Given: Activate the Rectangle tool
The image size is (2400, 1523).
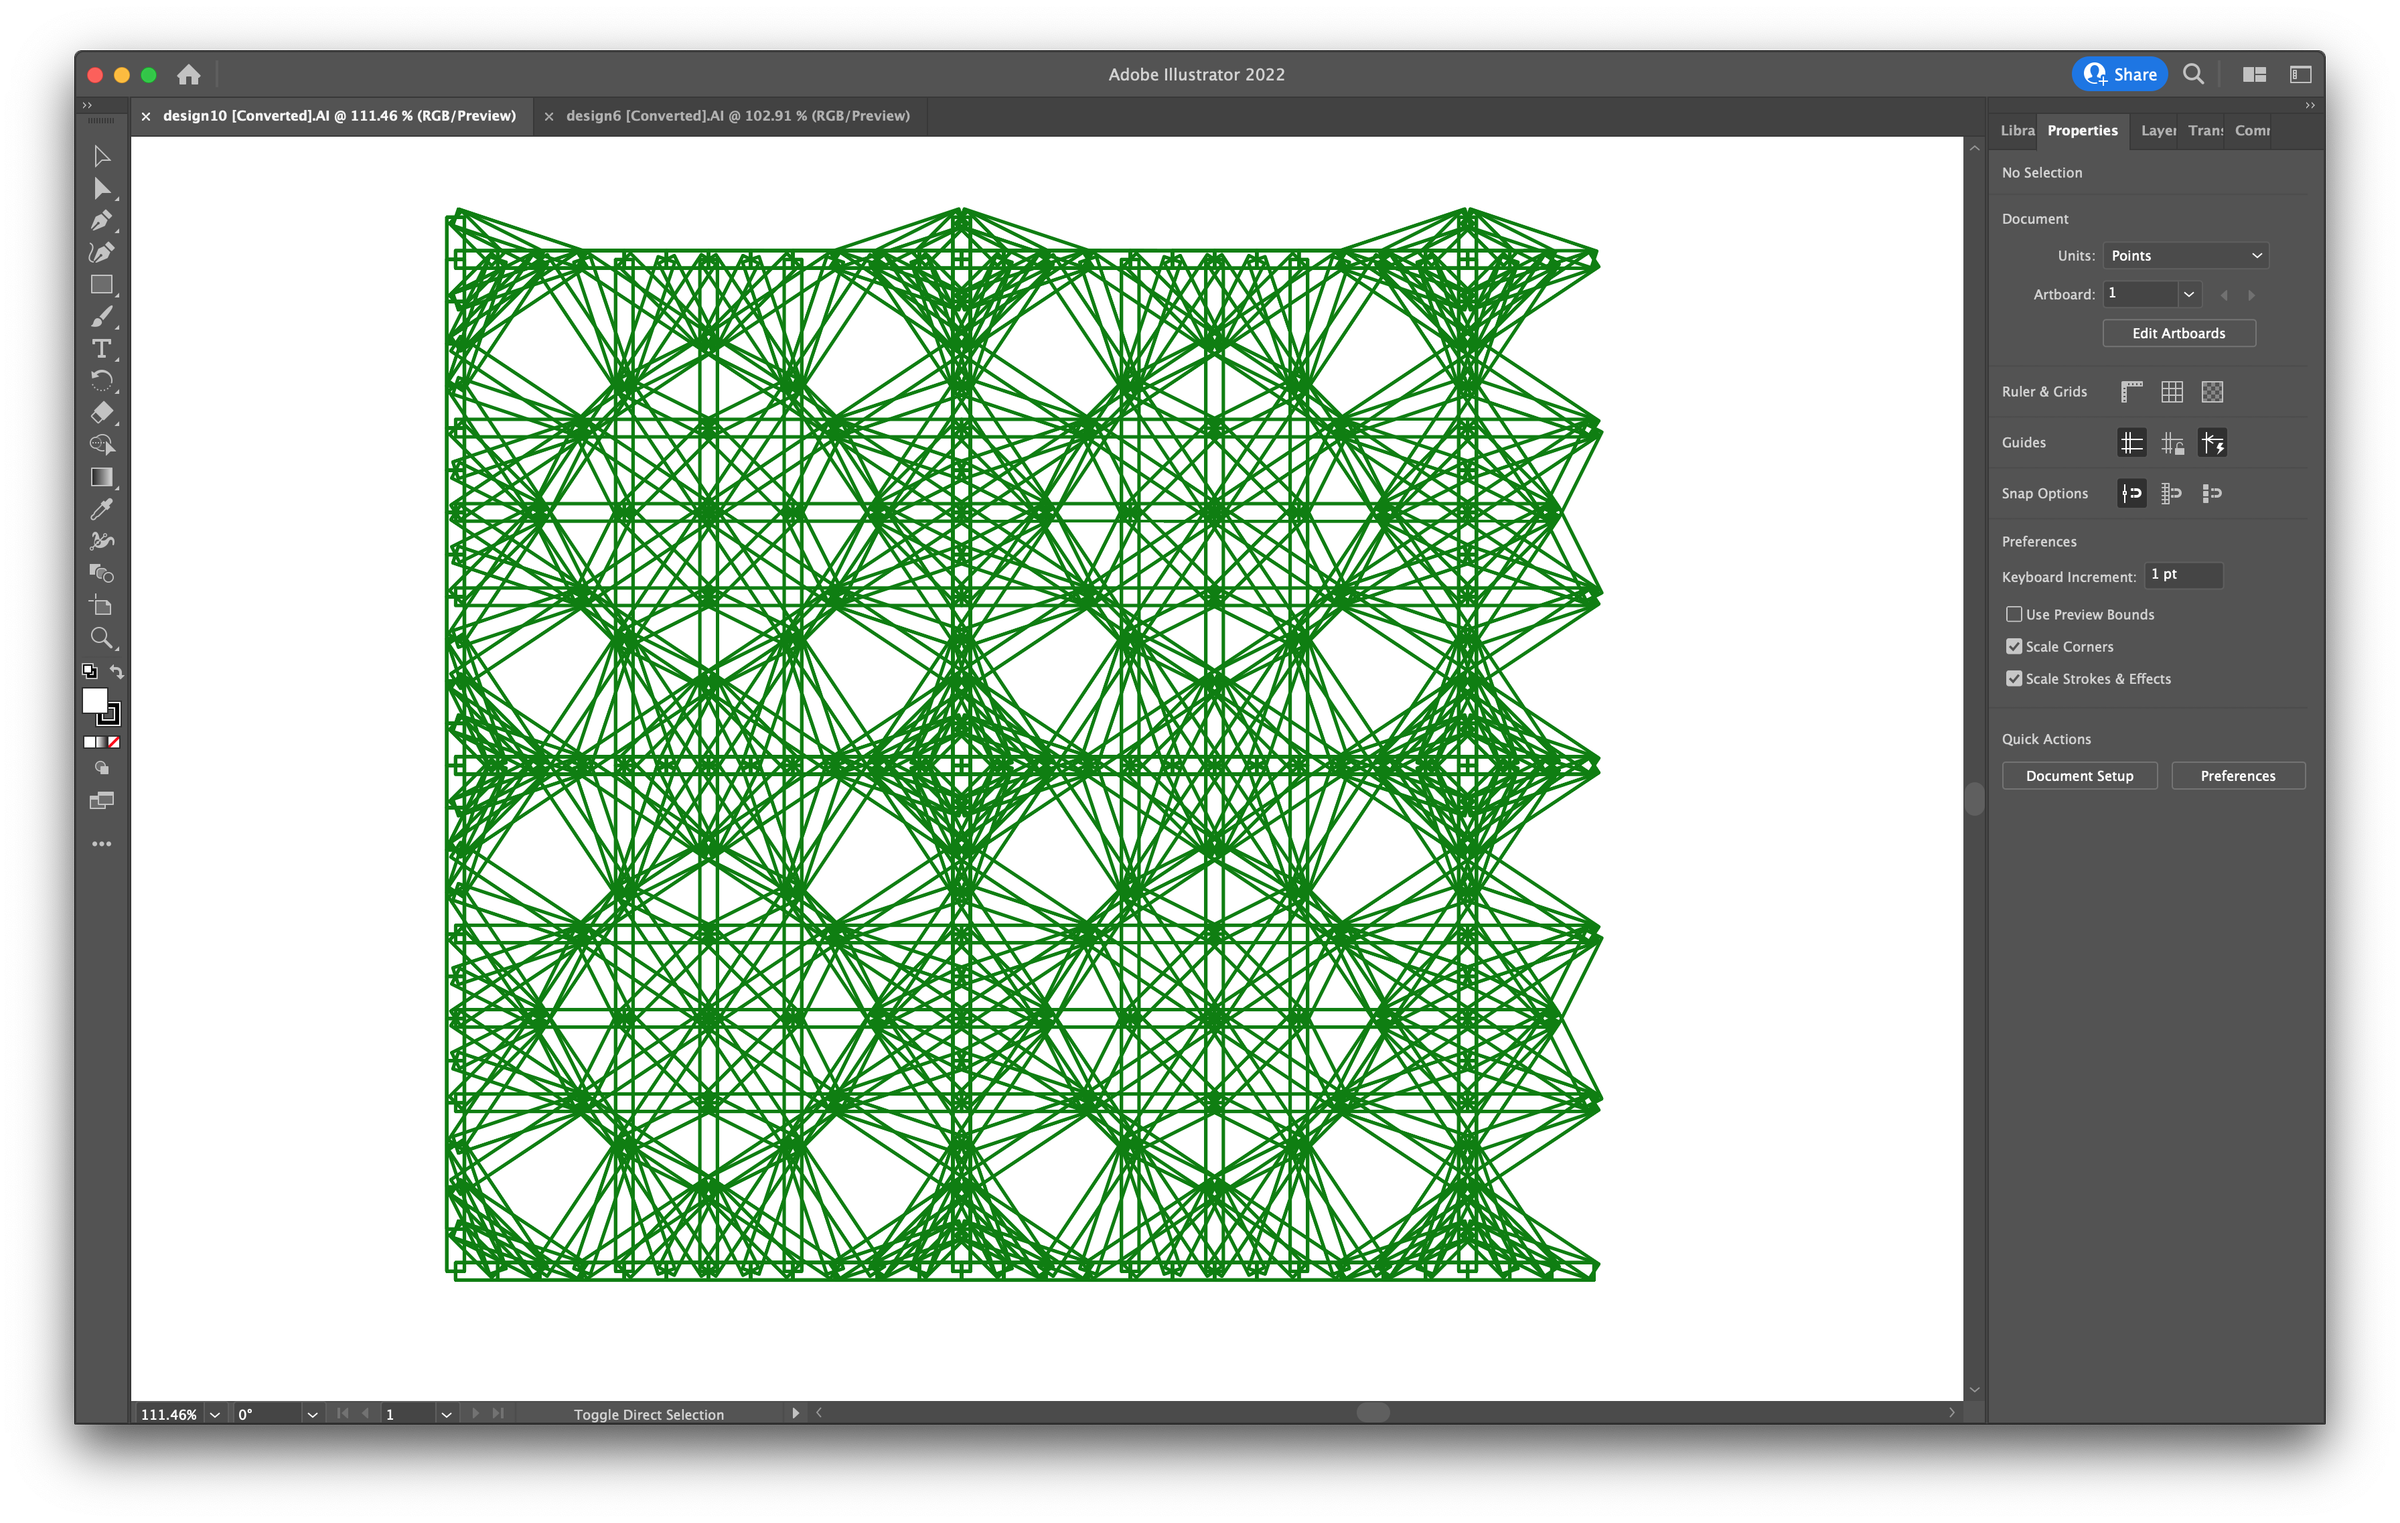Looking at the screenshot, I should (x=103, y=284).
